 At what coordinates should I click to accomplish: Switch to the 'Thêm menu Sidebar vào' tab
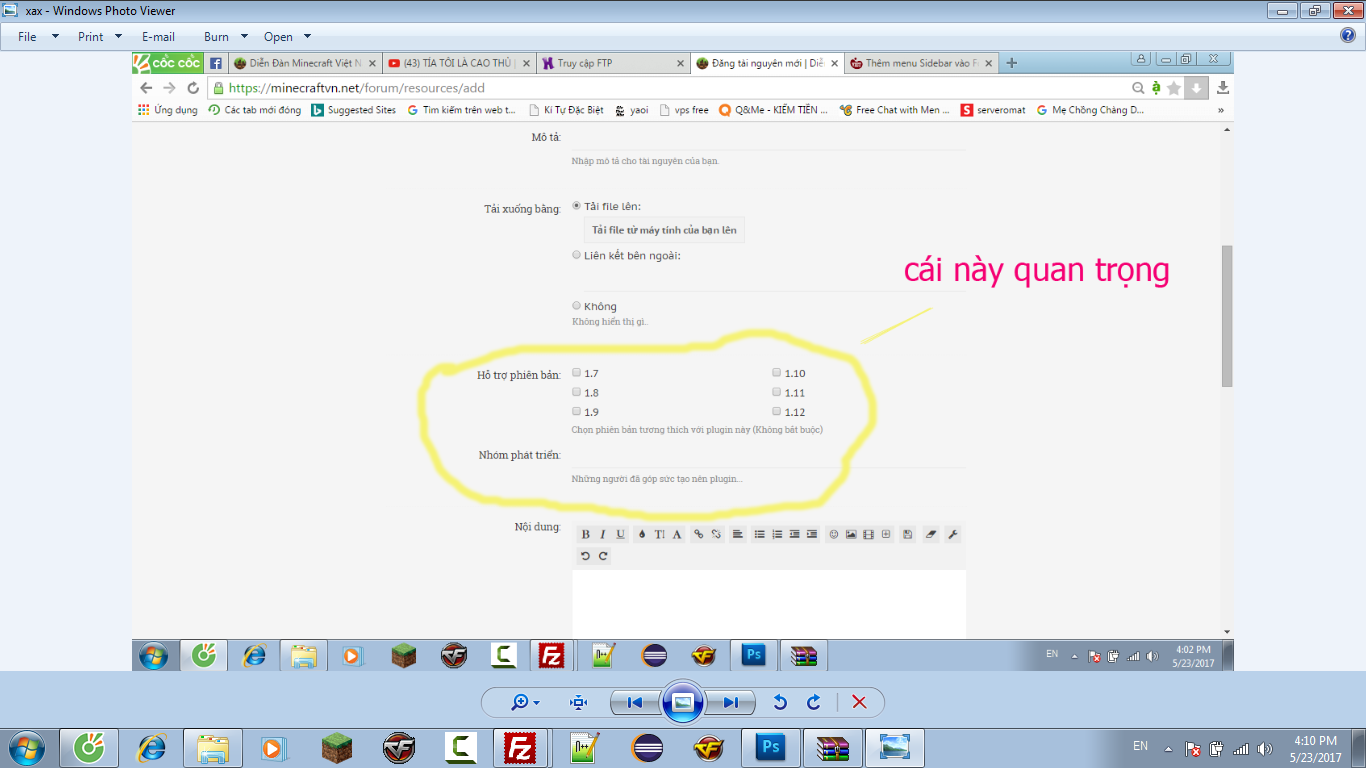pyautogui.click(x=920, y=63)
